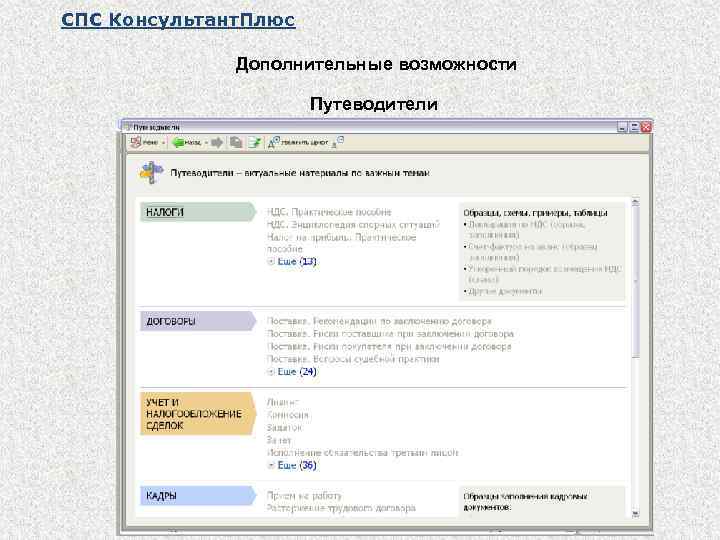Decrease font size small A icon

point(338,142)
